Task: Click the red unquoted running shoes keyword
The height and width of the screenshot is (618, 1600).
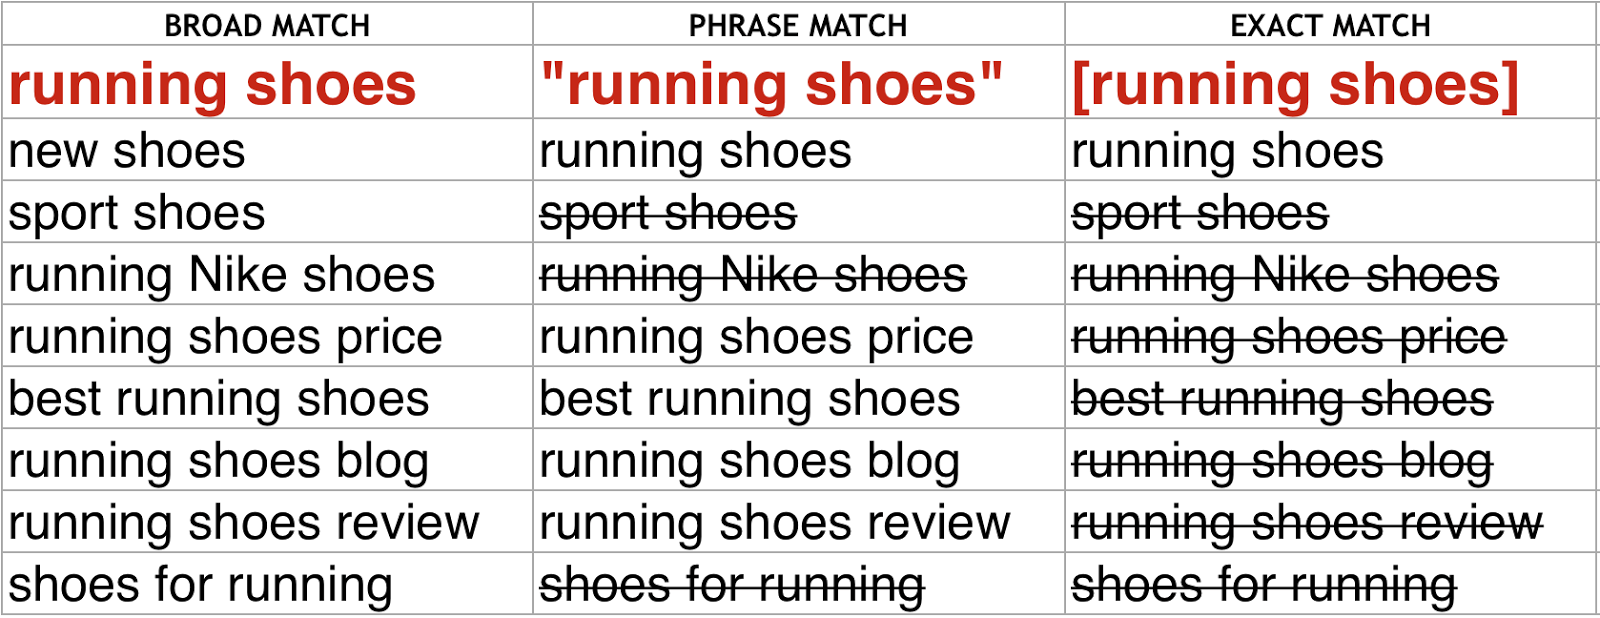Action: pos(212,84)
